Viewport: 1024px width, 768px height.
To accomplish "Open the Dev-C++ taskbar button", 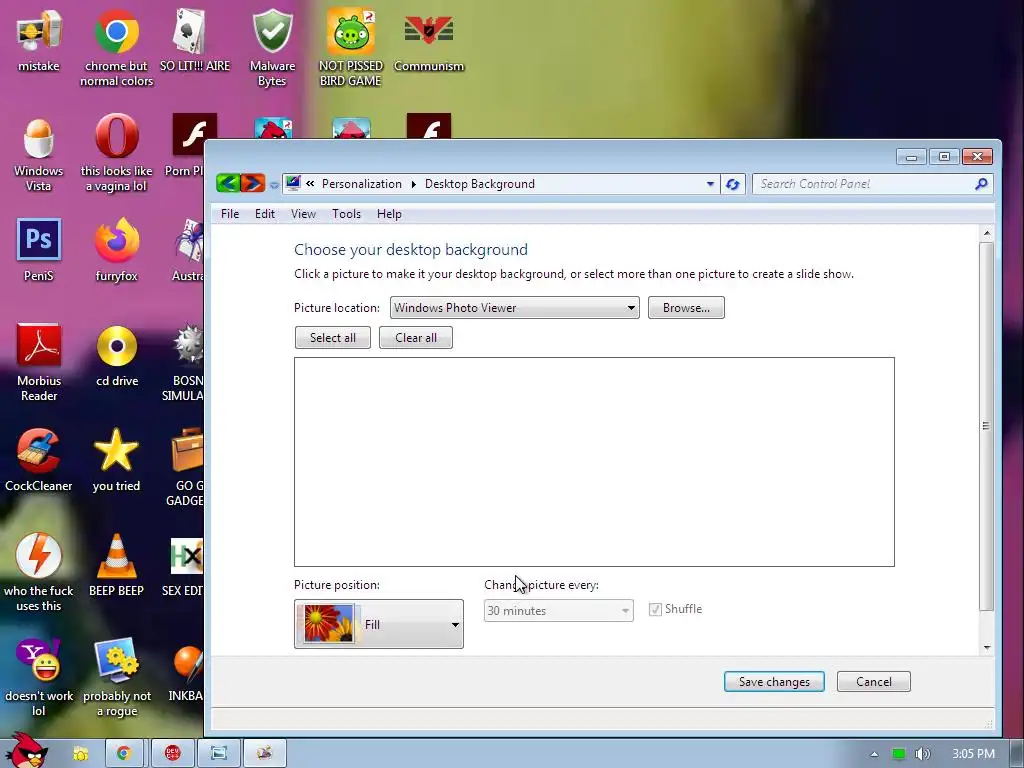I will tap(172, 753).
